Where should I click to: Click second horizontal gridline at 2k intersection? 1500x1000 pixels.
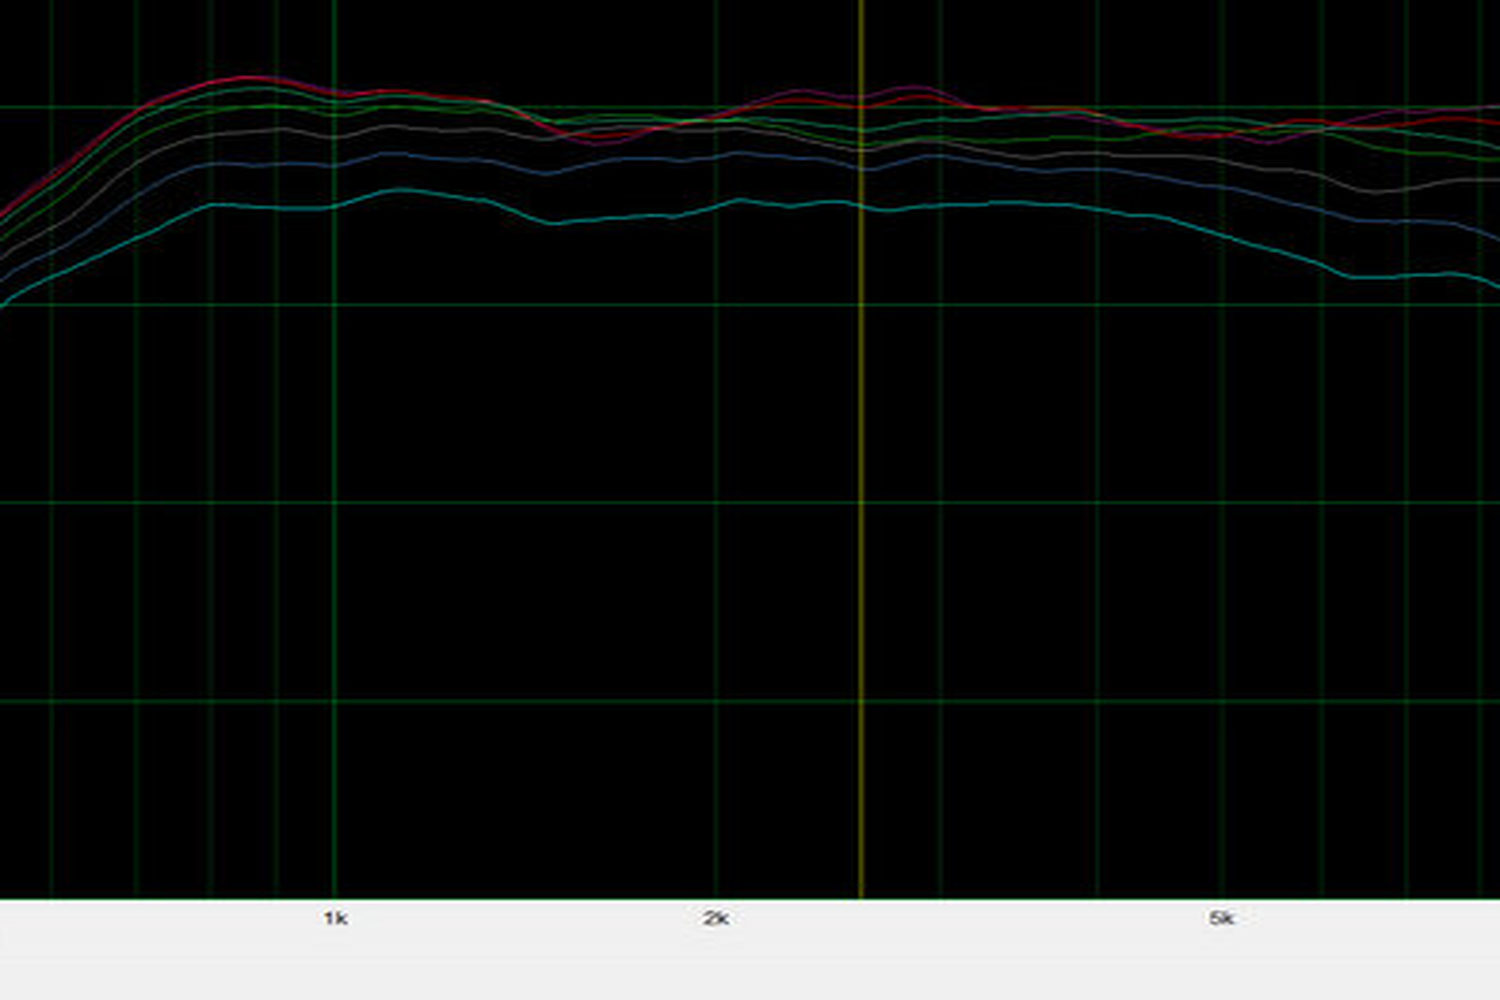click(x=716, y=305)
